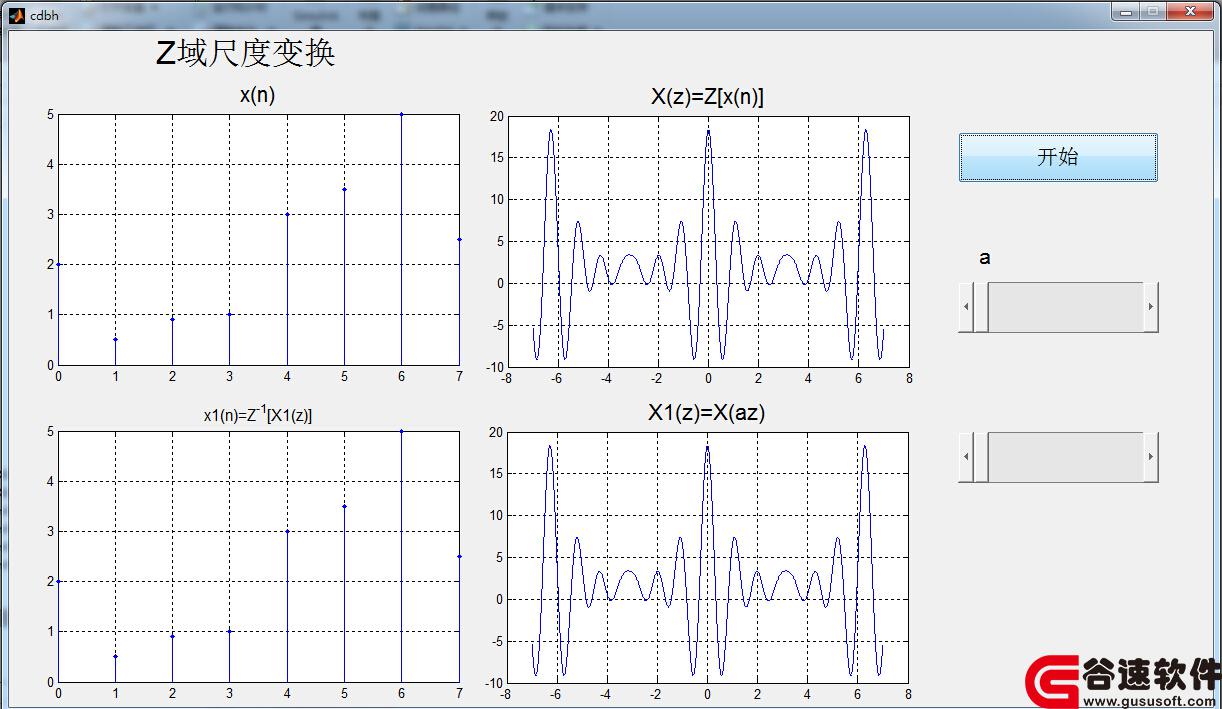Click thumb of slider a
Viewport: 1222px width, 709px height.
click(981, 307)
